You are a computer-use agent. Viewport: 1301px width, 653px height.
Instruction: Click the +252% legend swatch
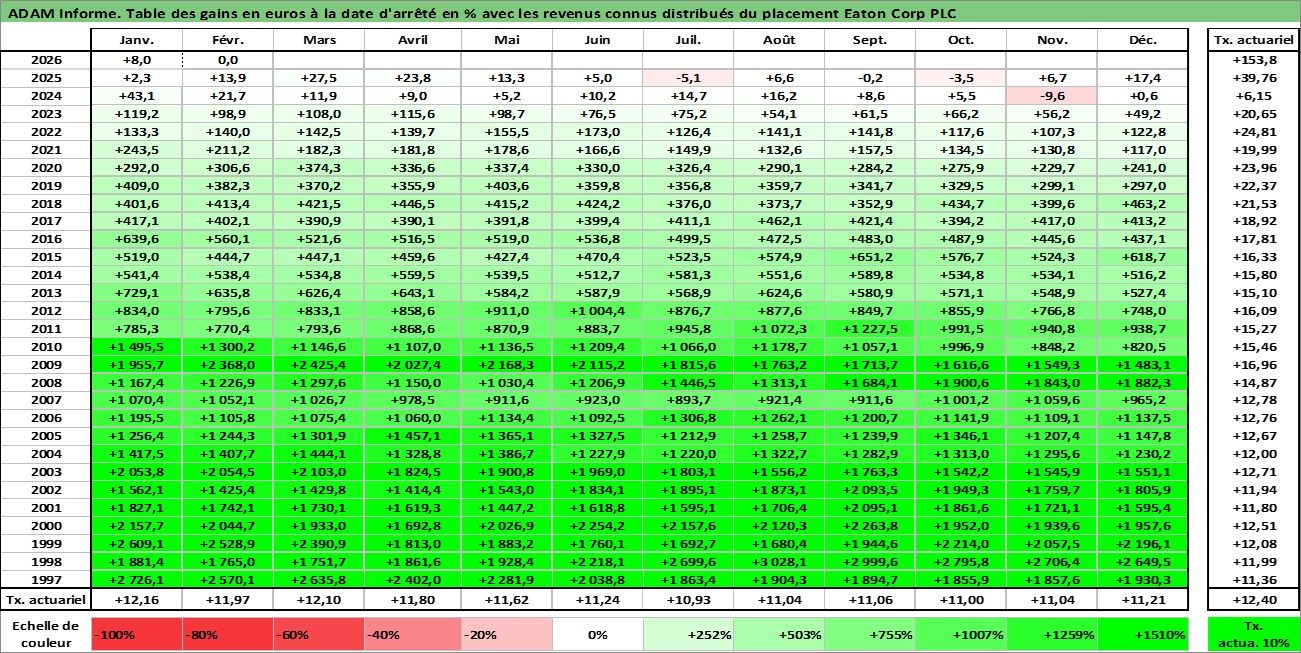coord(688,634)
